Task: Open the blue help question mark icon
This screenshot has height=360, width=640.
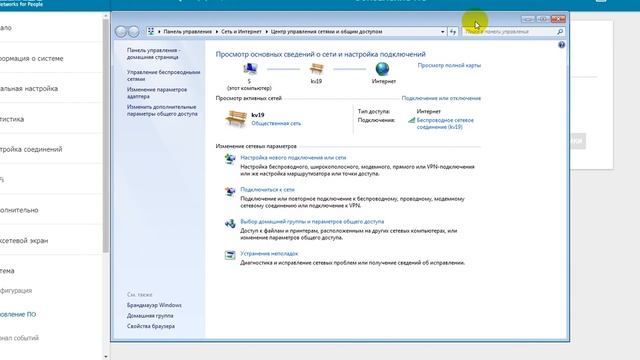Action: (x=562, y=45)
